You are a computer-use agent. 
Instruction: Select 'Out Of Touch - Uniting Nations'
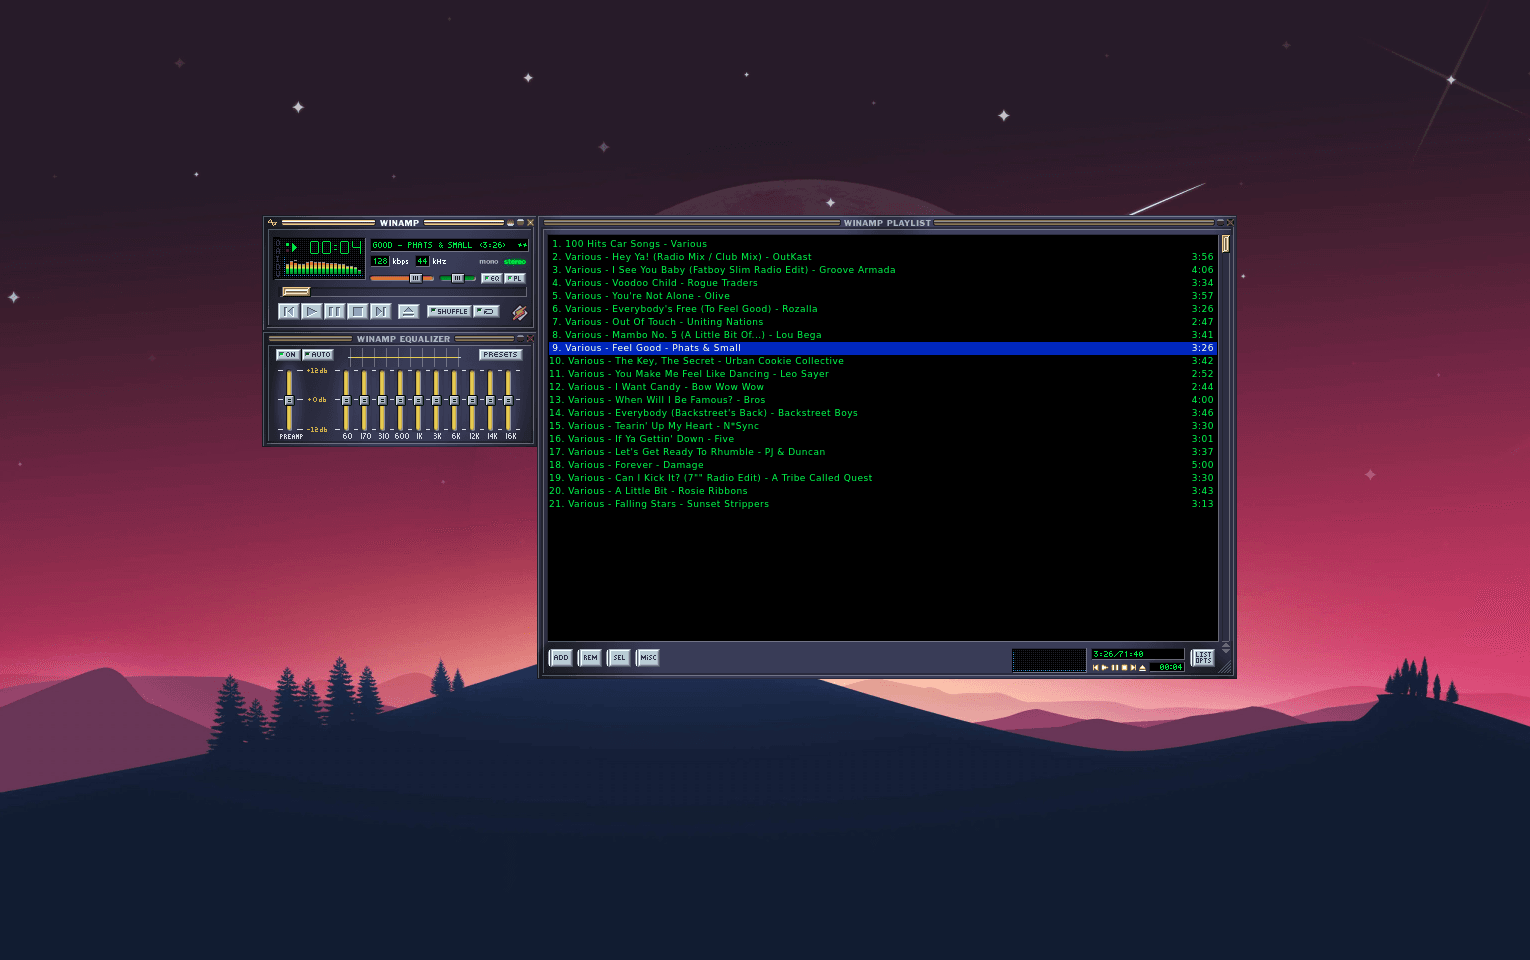[x=882, y=322]
